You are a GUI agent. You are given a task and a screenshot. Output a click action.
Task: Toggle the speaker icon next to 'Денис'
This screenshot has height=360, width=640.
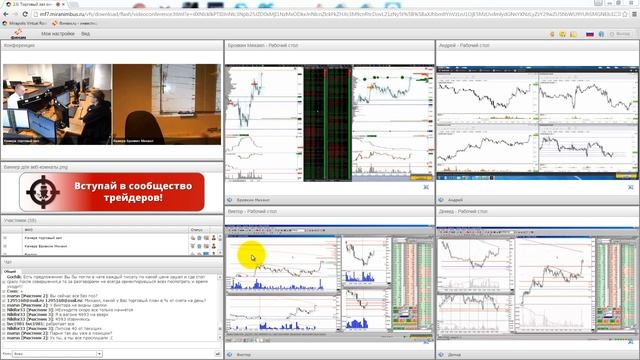click(441, 355)
